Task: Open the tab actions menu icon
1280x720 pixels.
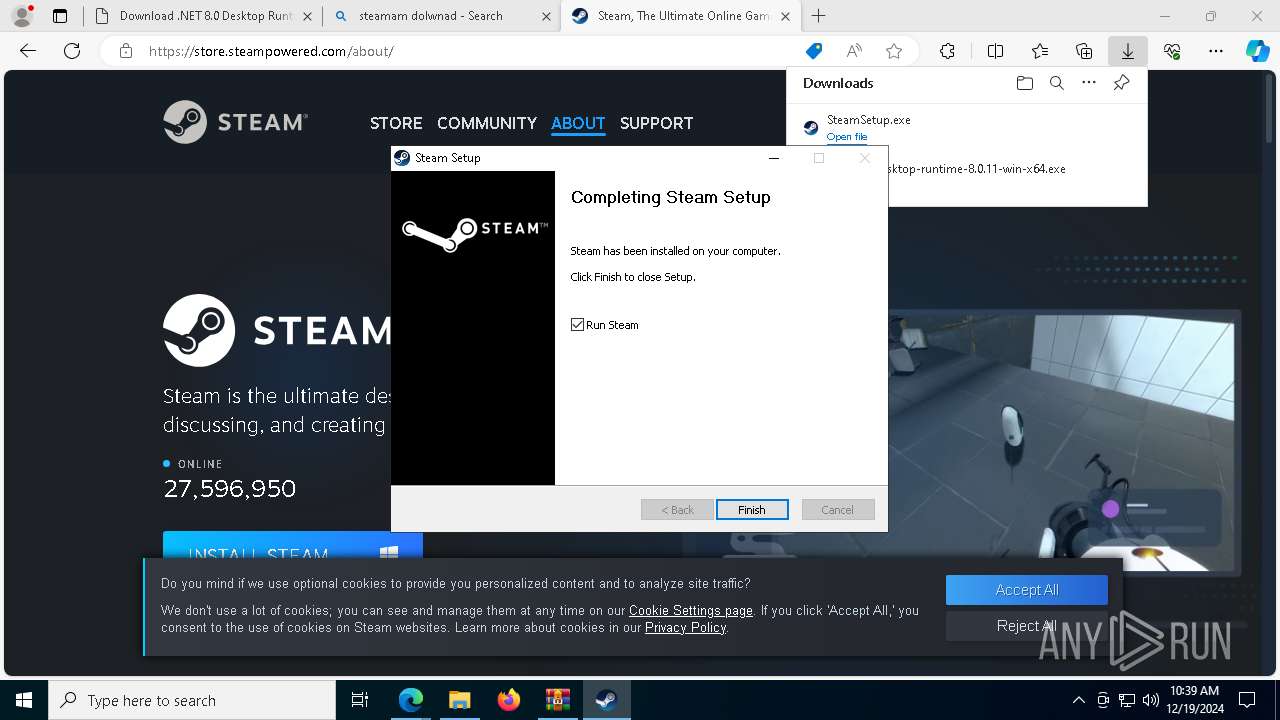Action: click(60, 16)
